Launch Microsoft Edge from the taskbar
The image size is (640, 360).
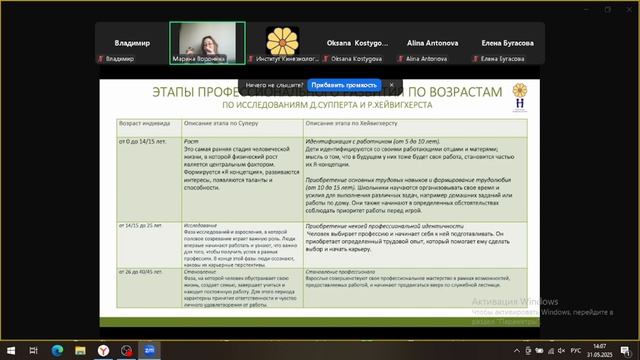(57, 350)
